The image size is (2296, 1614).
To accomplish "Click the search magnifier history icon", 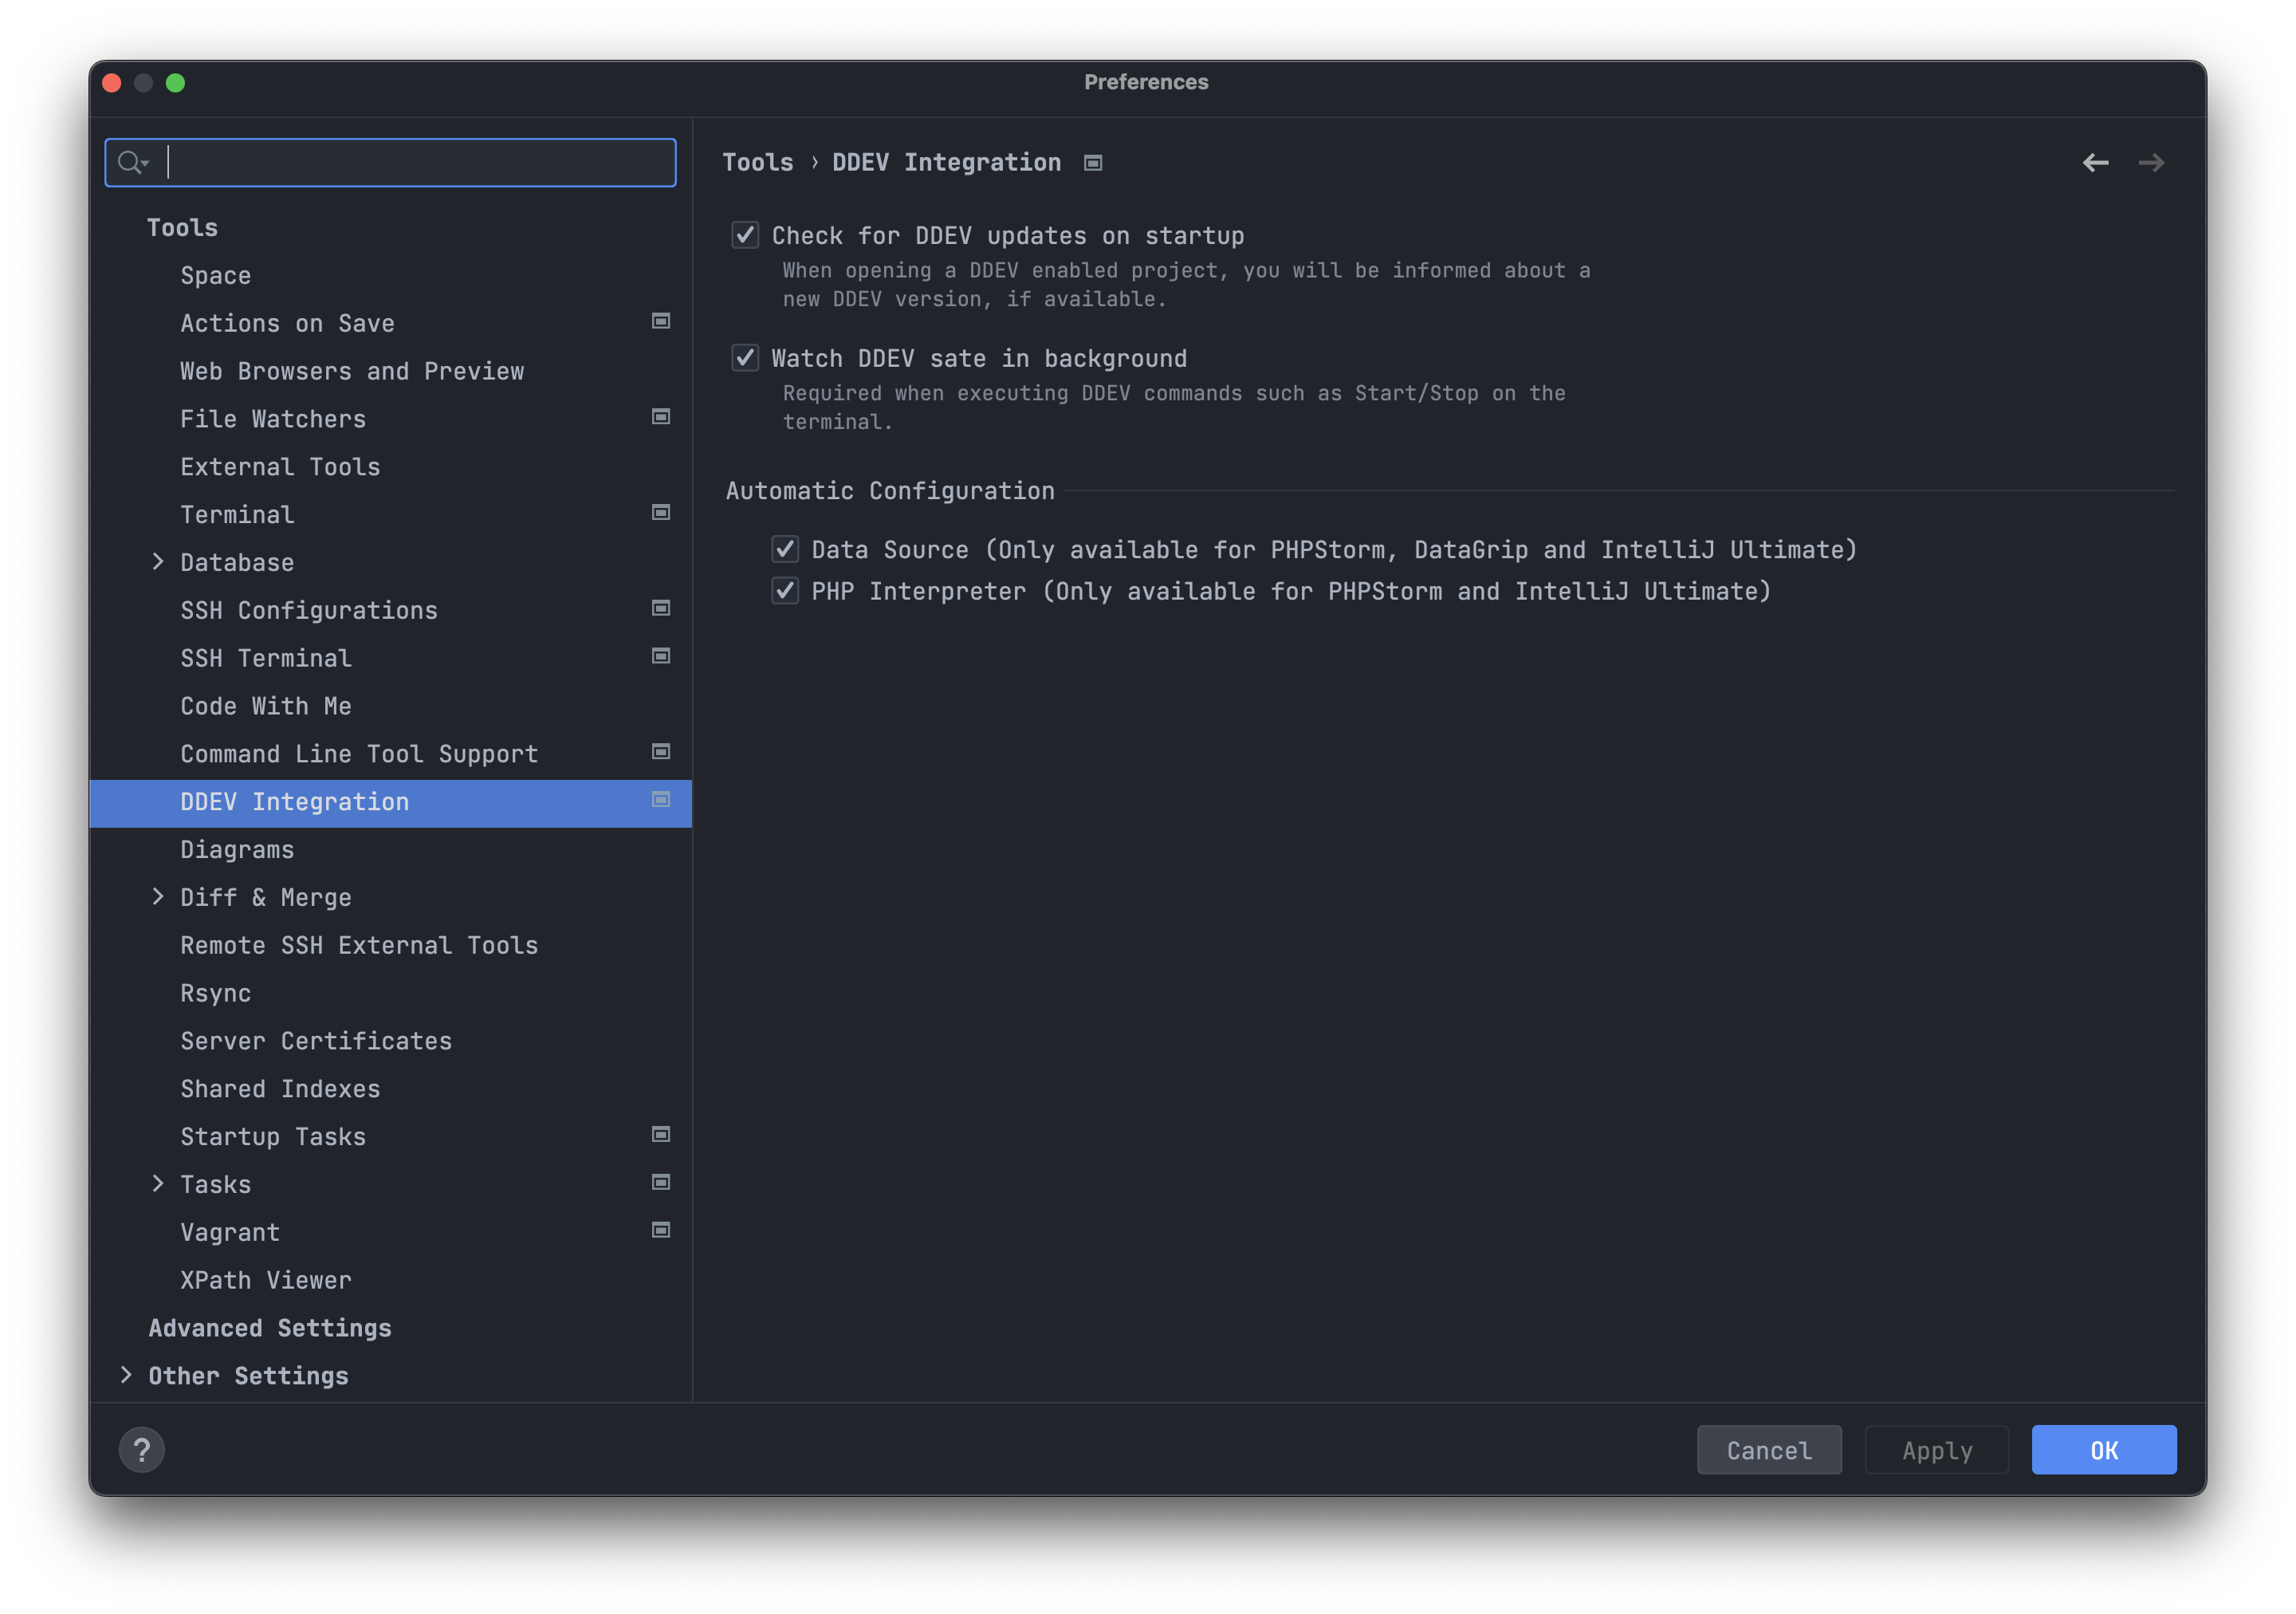I will coord(132,162).
